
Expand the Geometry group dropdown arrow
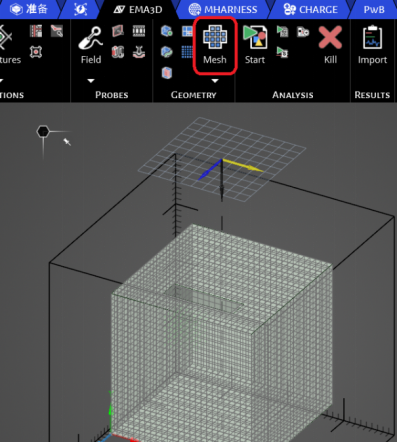215,81
